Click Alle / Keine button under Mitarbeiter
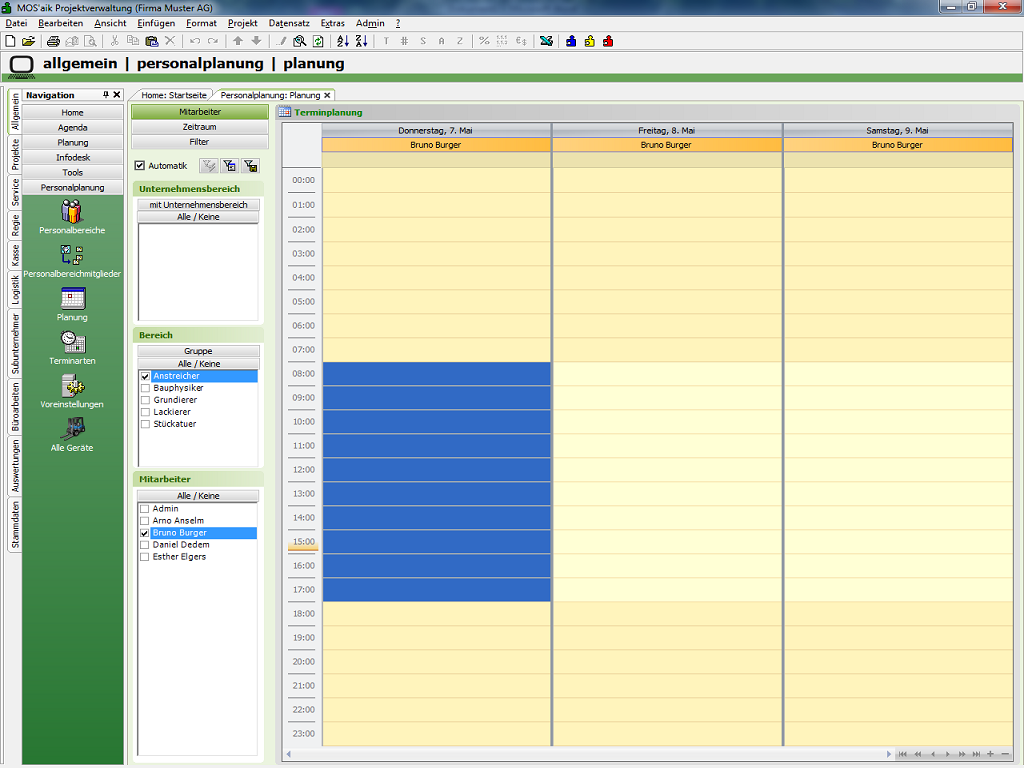 (198, 496)
